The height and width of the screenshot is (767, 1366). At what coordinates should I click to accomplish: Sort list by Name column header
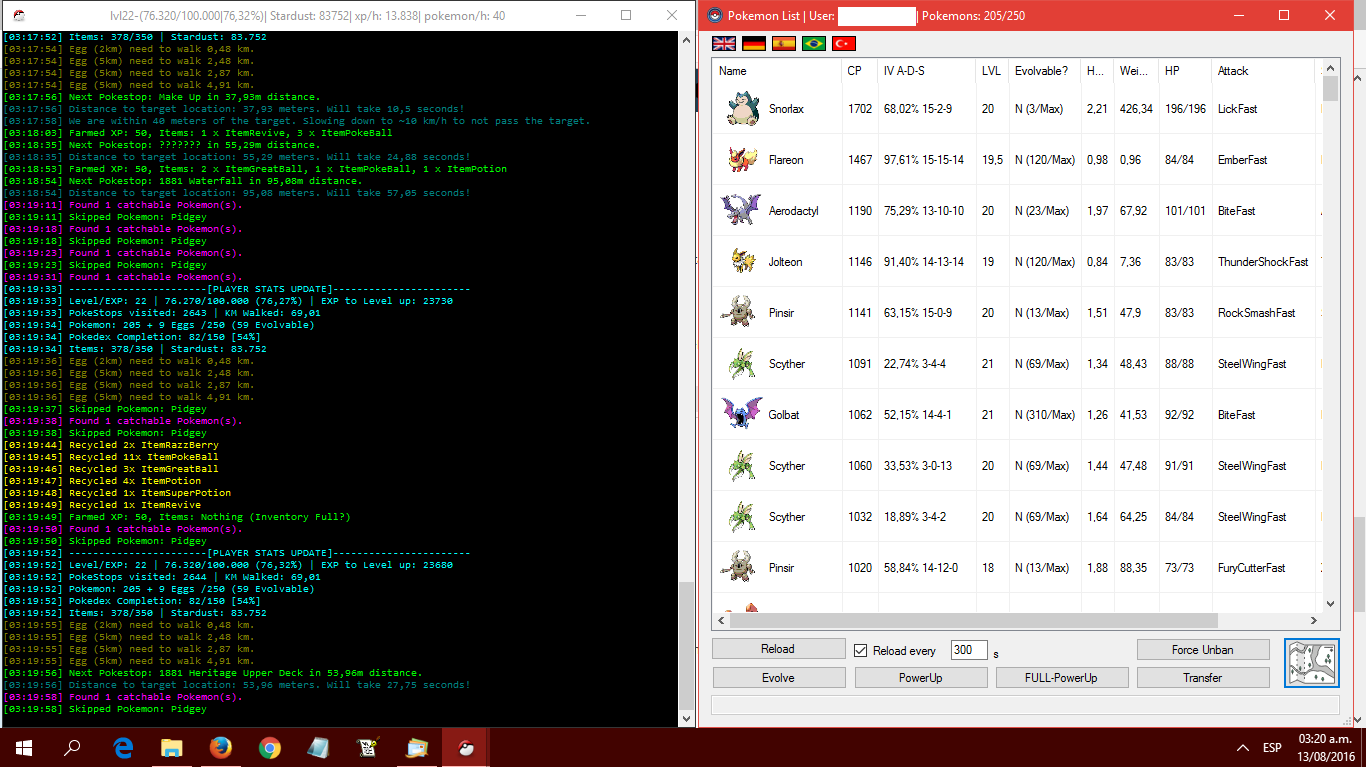pyautogui.click(x=777, y=71)
